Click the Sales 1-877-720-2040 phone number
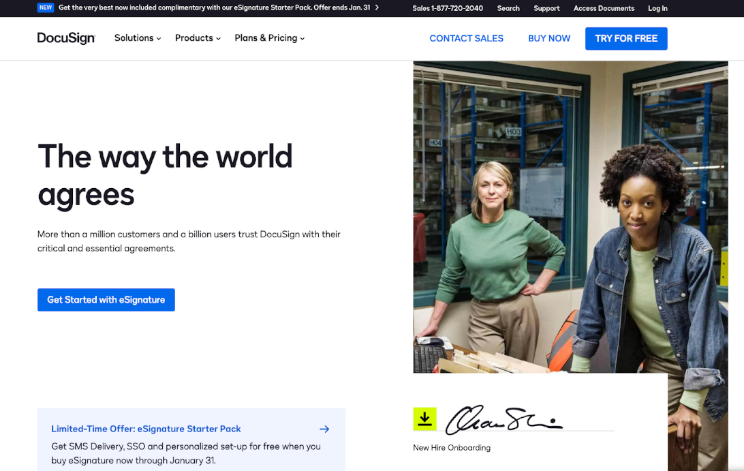 pos(447,8)
